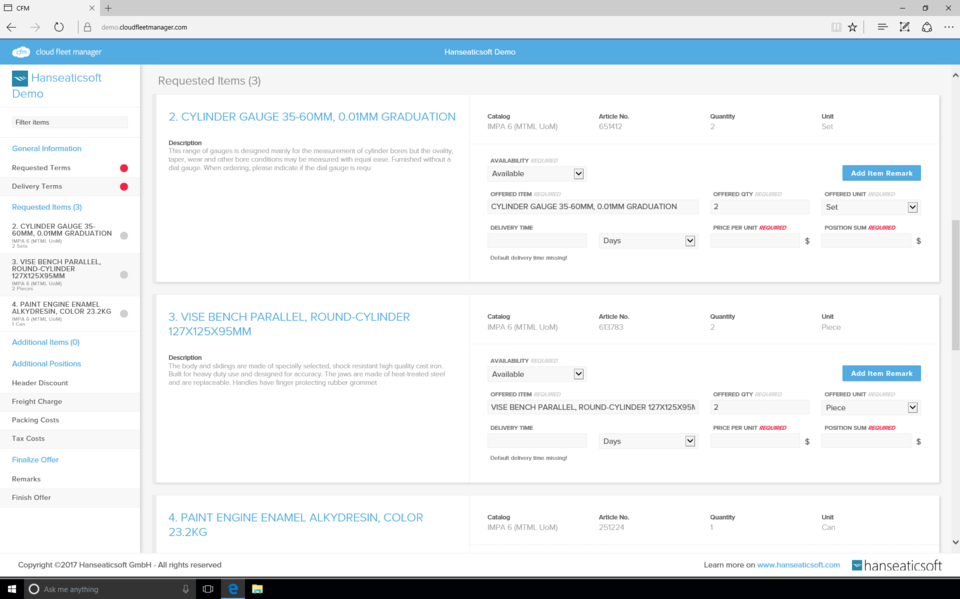The height and width of the screenshot is (599, 960).
Task: Open Edge reading view icon
Action: (x=836, y=27)
